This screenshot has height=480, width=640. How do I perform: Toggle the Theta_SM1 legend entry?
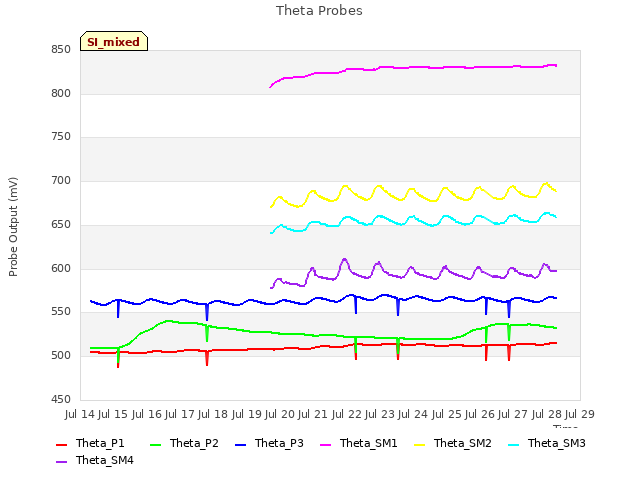tap(359, 443)
